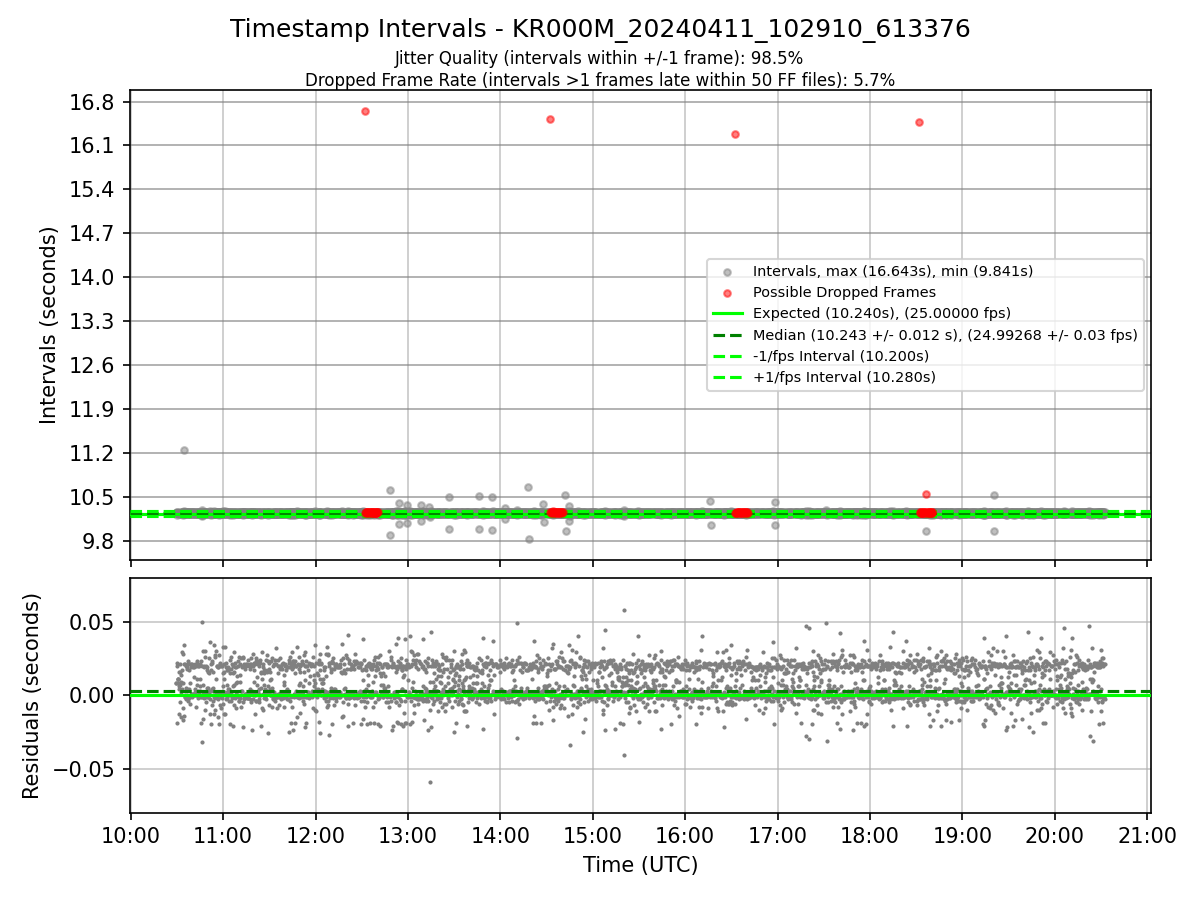
Task: Click the 10:00 time tick label
Action: click(x=130, y=834)
